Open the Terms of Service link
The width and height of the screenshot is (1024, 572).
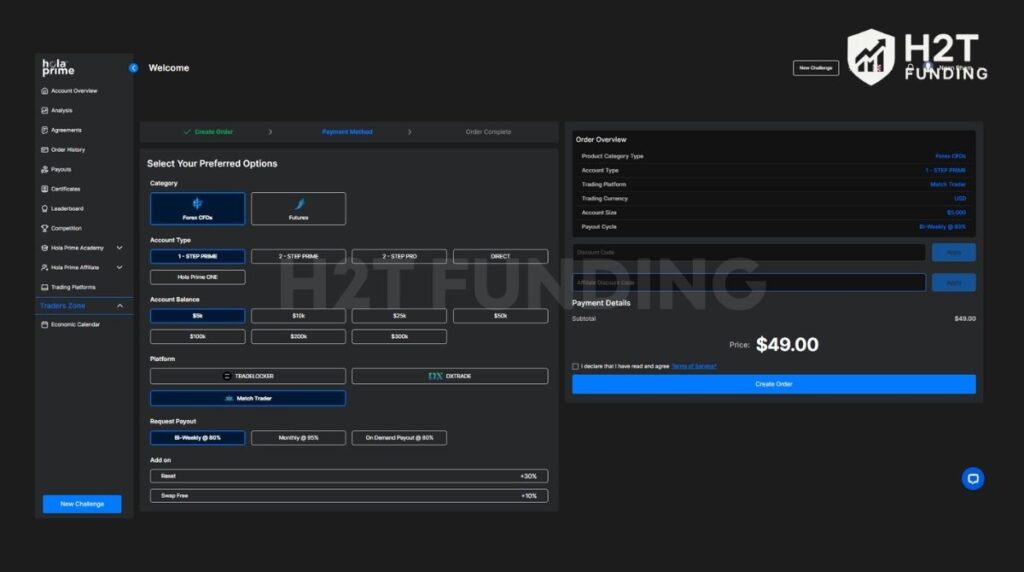tap(694, 366)
